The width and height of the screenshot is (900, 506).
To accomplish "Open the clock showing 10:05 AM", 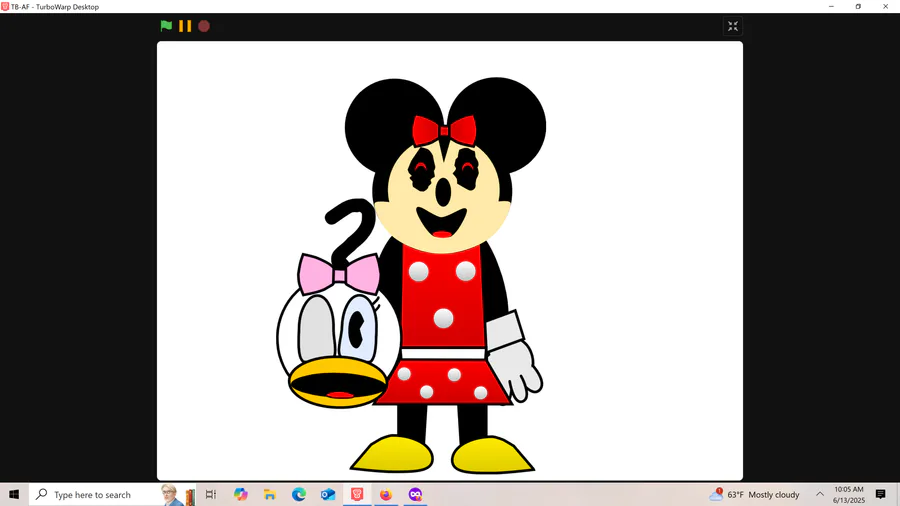I will click(x=849, y=495).
